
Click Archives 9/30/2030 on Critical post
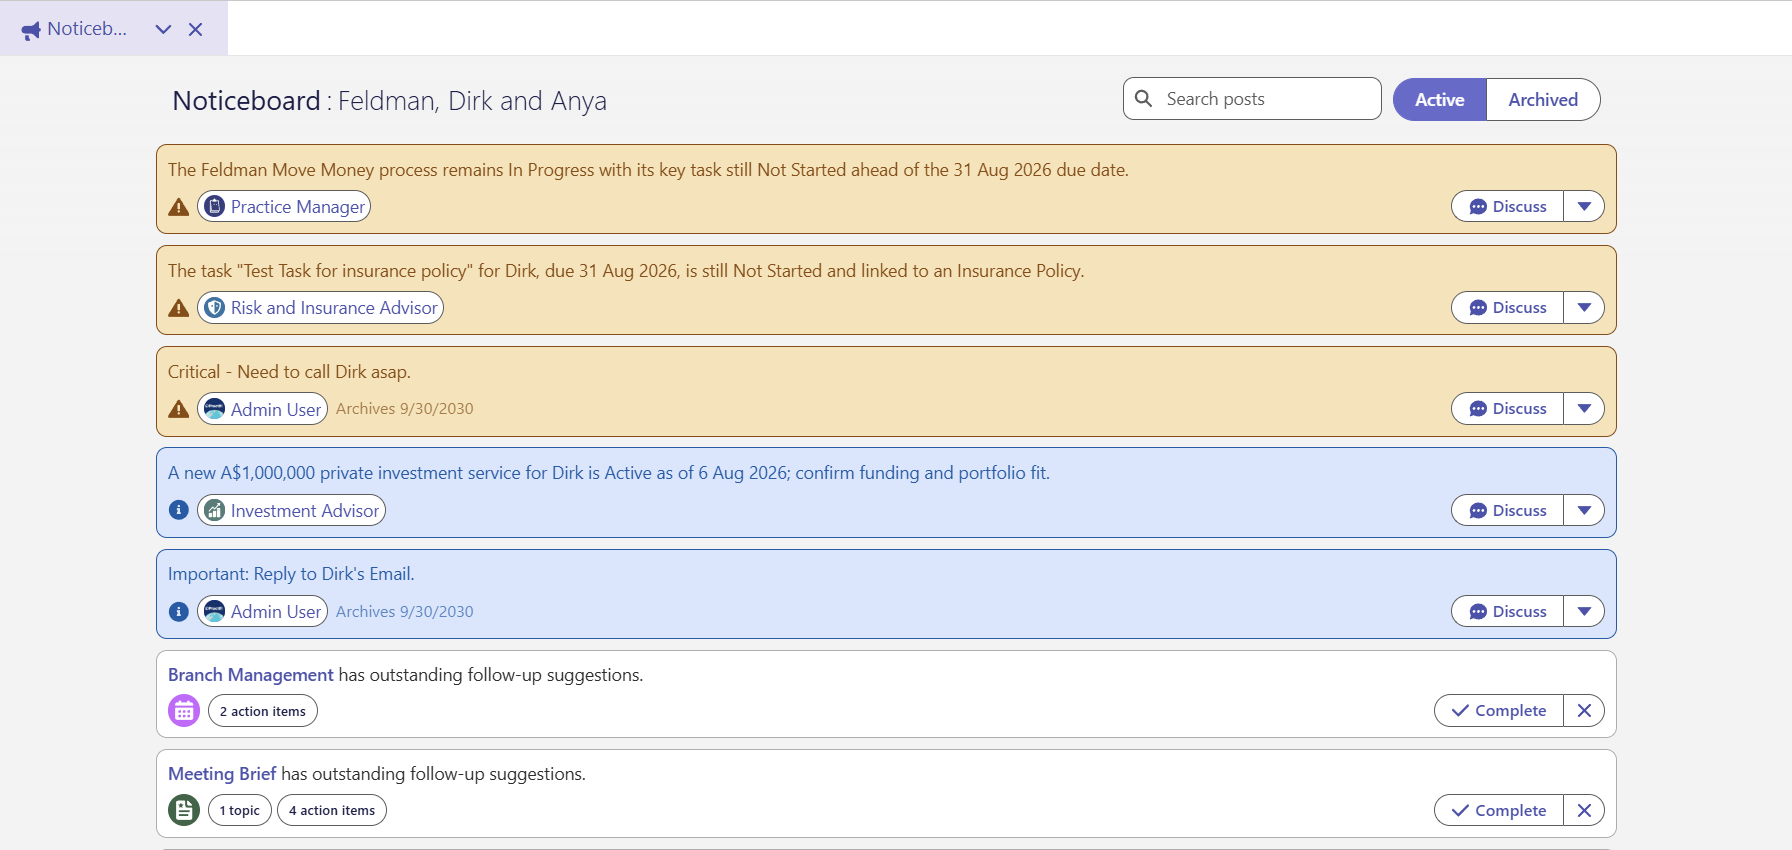tap(405, 409)
